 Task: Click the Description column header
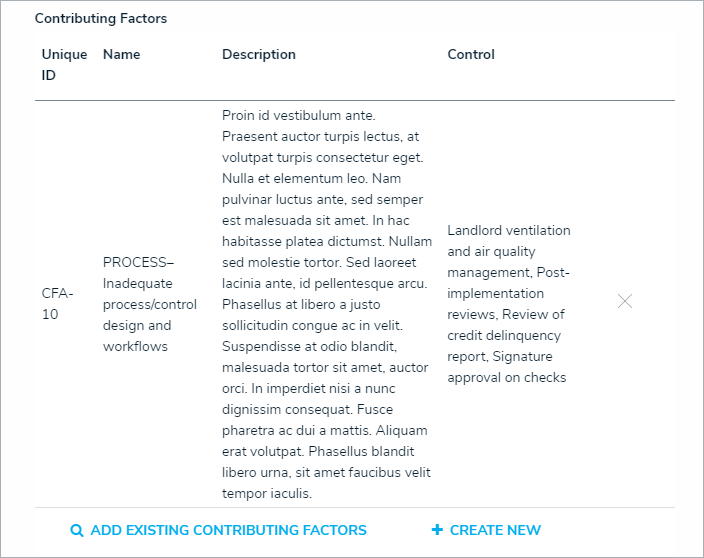[259, 55]
